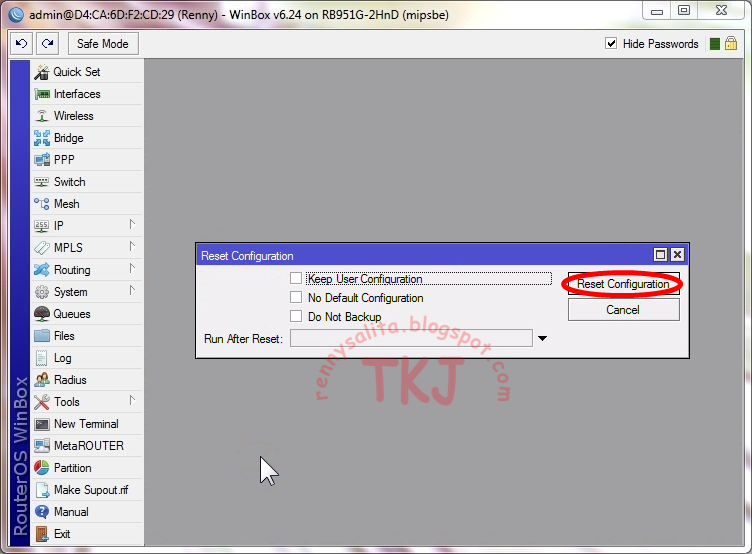Toggle the Safe Mode button
The height and width of the screenshot is (554, 752).
[103, 44]
